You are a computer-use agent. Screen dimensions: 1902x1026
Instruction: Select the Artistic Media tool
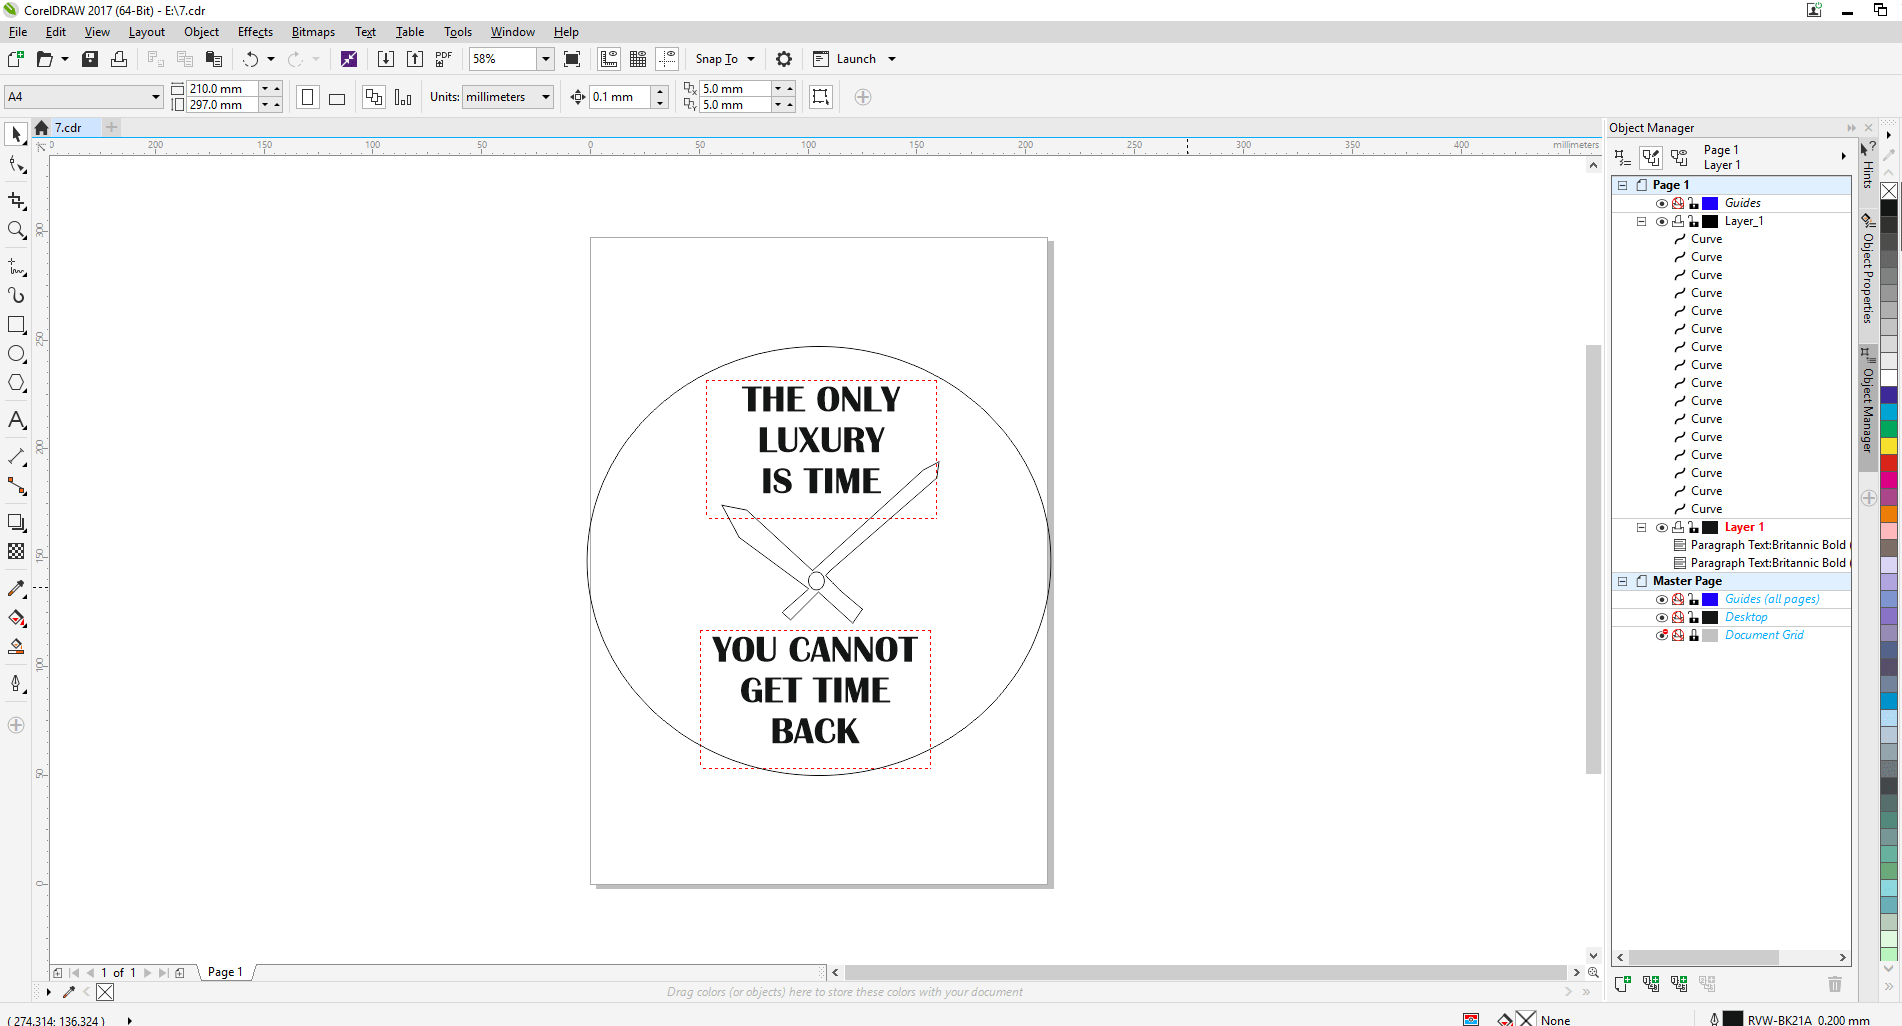(x=16, y=295)
